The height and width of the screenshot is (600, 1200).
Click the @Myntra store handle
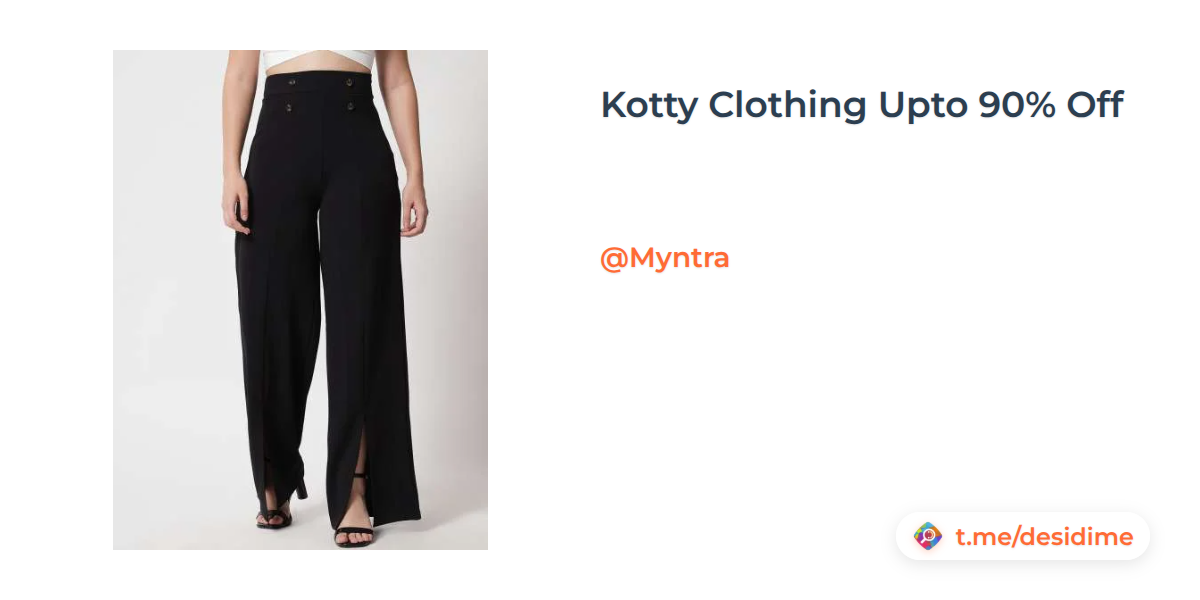click(x=664, y=258)
